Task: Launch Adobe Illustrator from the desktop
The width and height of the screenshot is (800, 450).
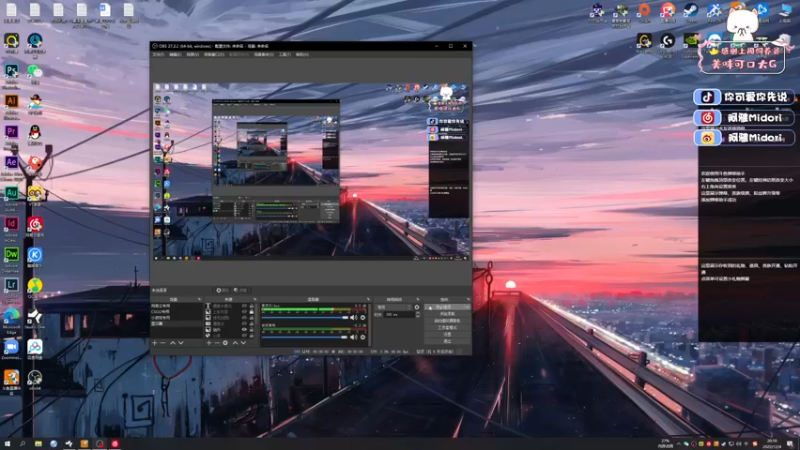Action: click(11, 101)
